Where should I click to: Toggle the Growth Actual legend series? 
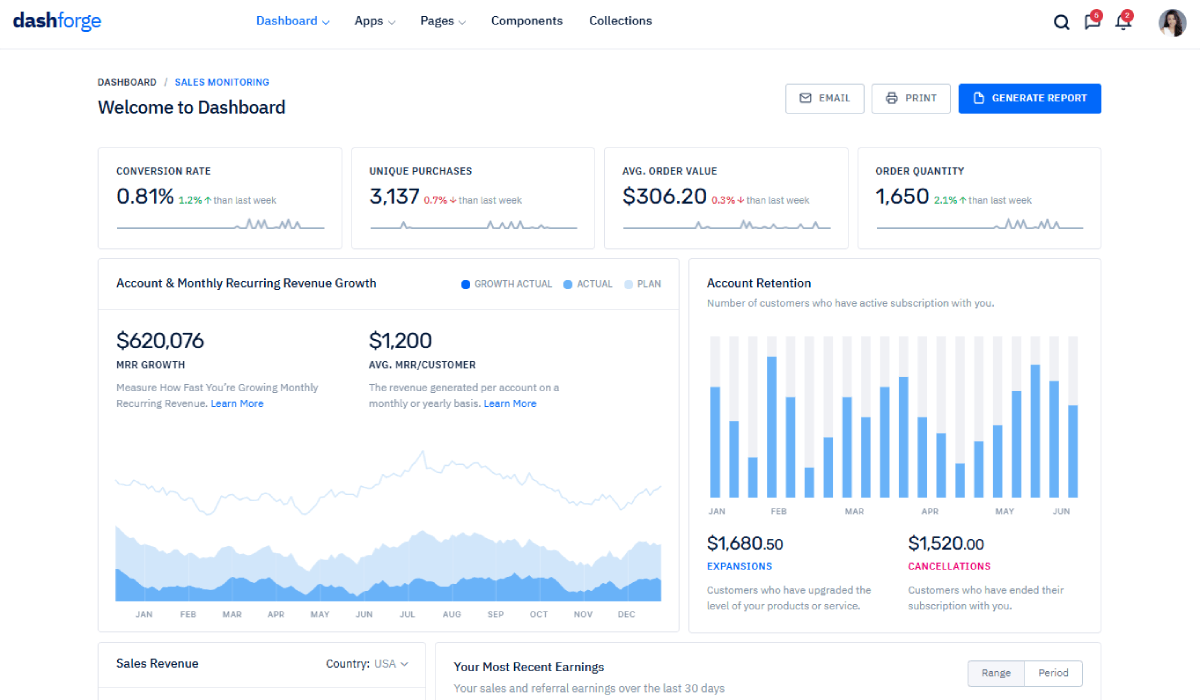coord(506,284)
